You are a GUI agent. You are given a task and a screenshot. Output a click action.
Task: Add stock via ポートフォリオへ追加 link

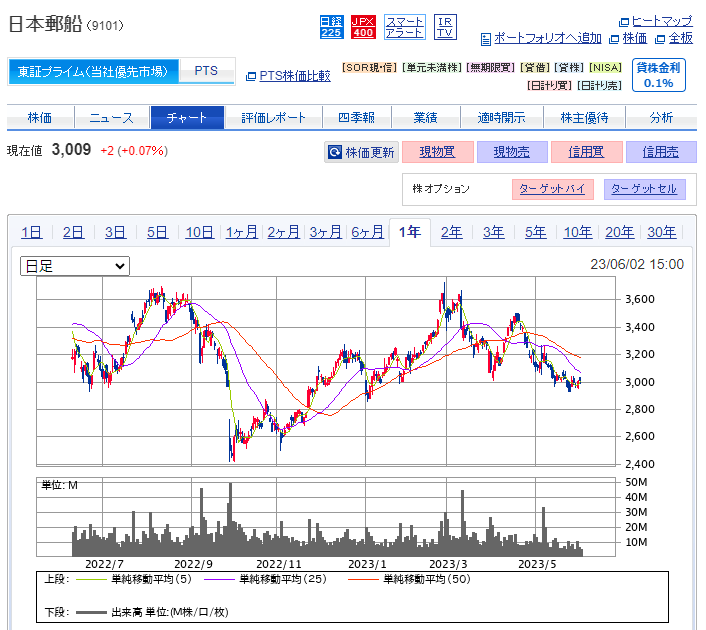coord(548,38)
